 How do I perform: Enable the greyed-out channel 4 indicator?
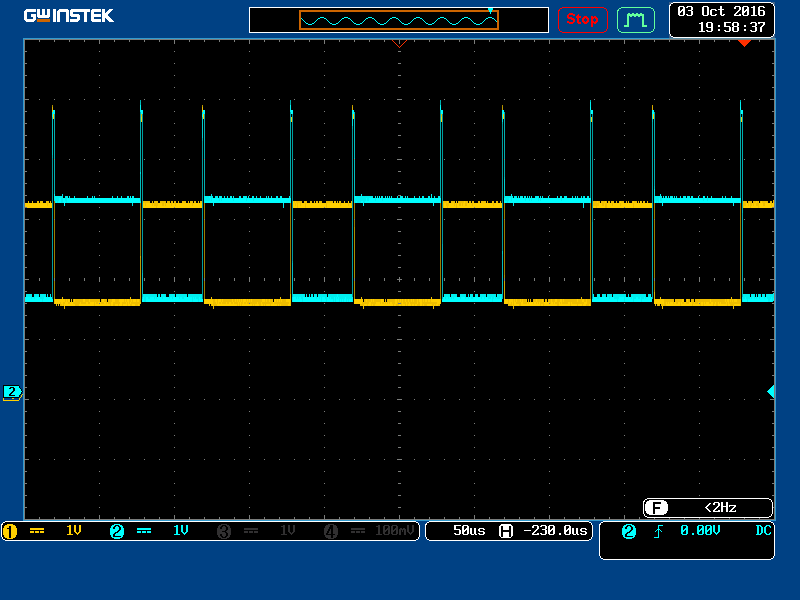click(x=331, y=531)
